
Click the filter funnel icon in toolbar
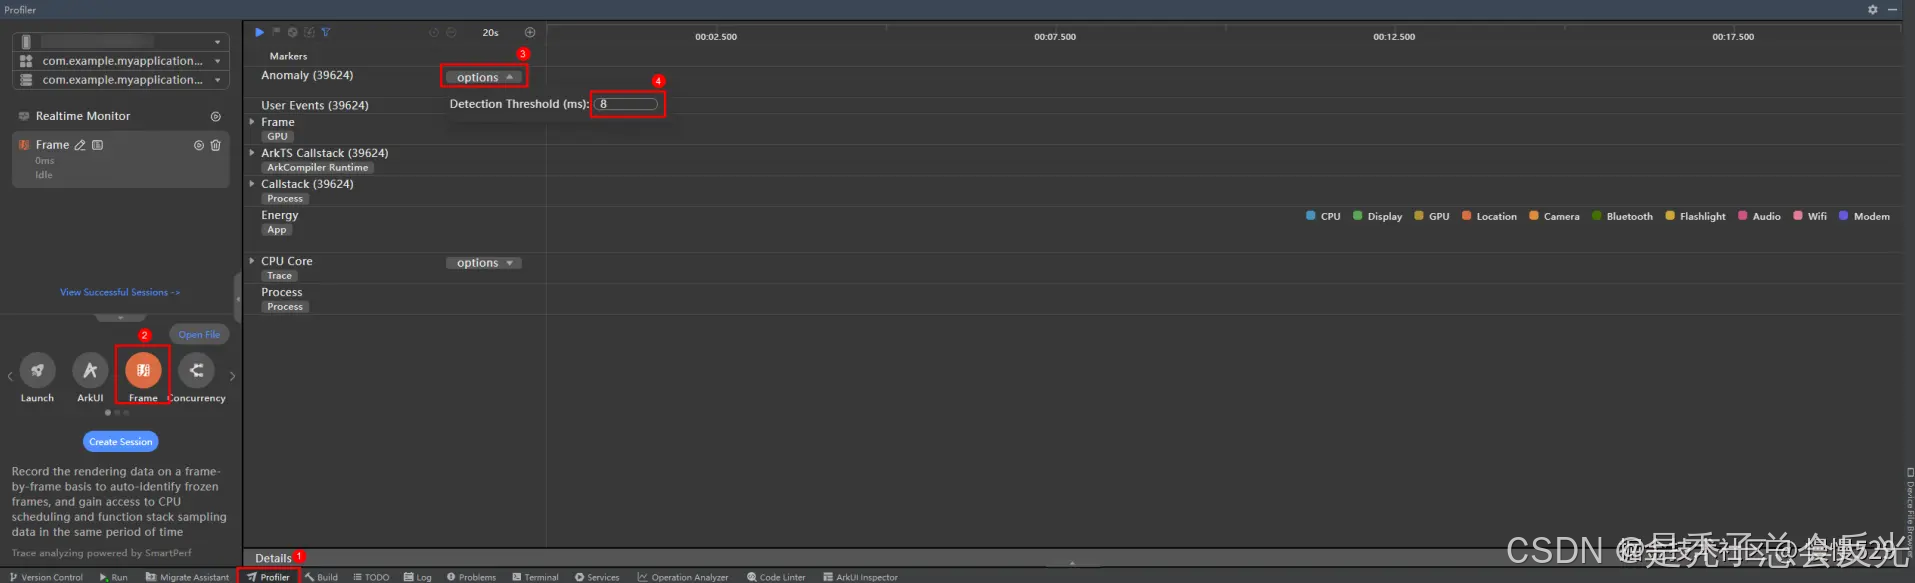[x=325, y=32]
